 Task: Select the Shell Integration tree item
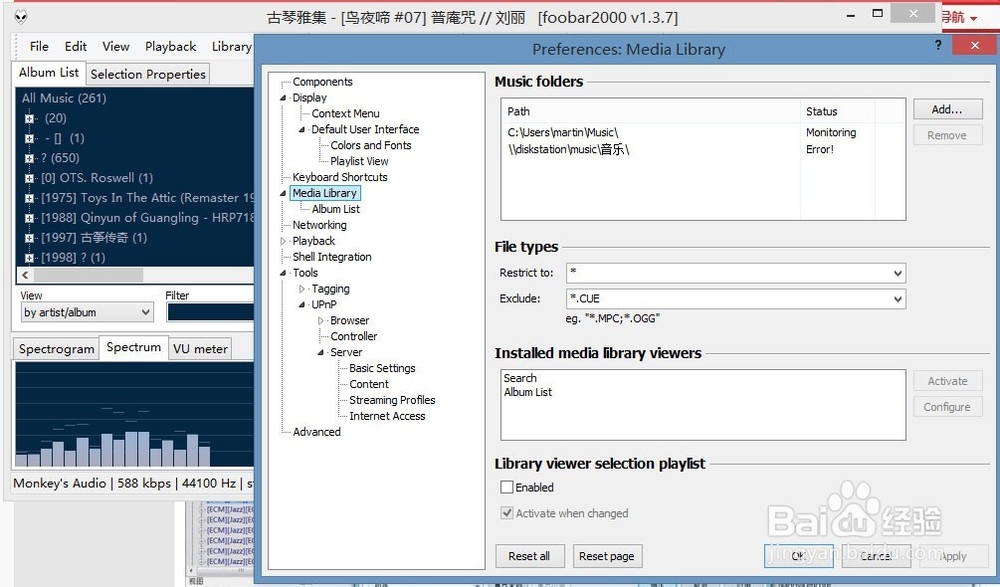(332, 257)
